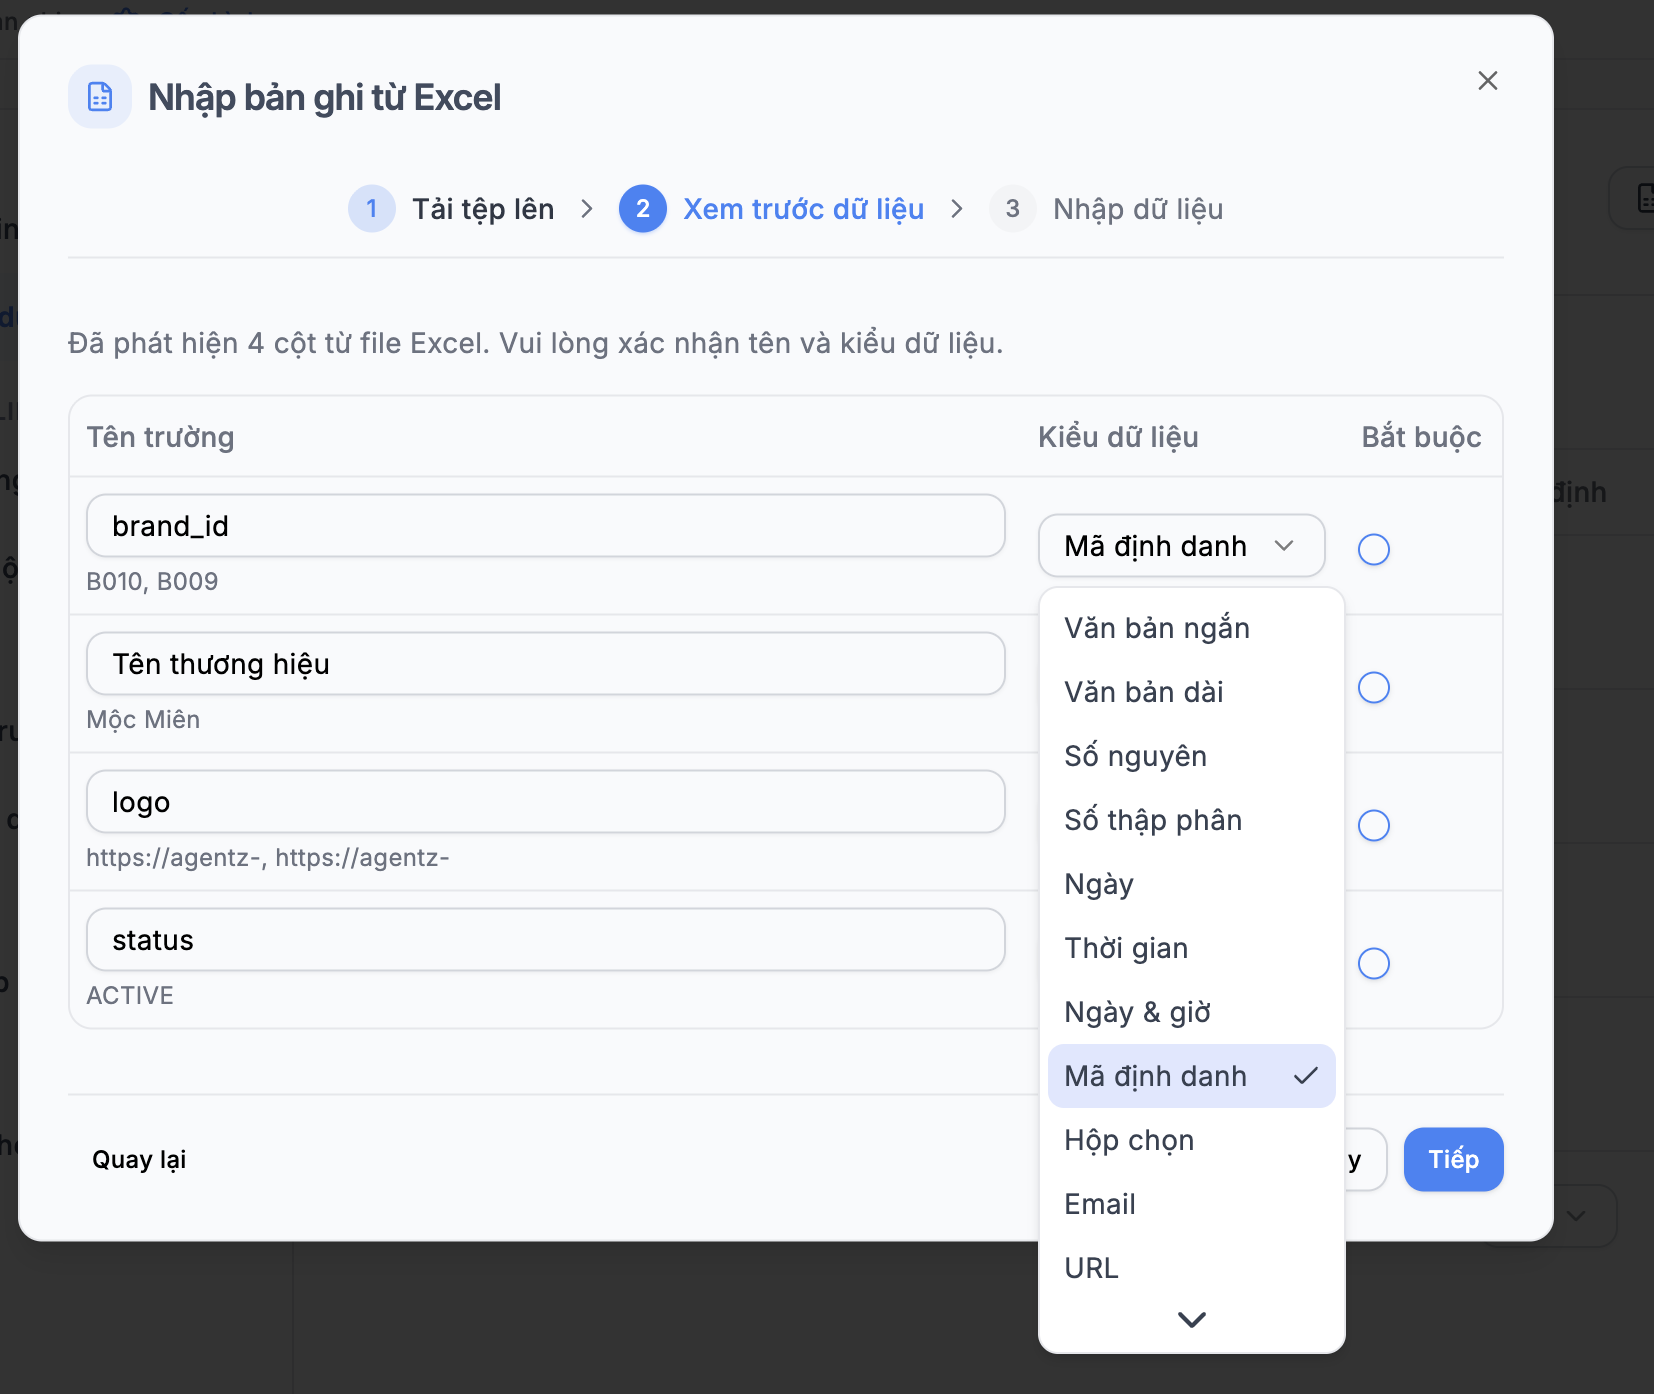The height and width of the screenshot is (1394, 1654).
Task: Click the step 1 number circle
Action: click(372, 209)
